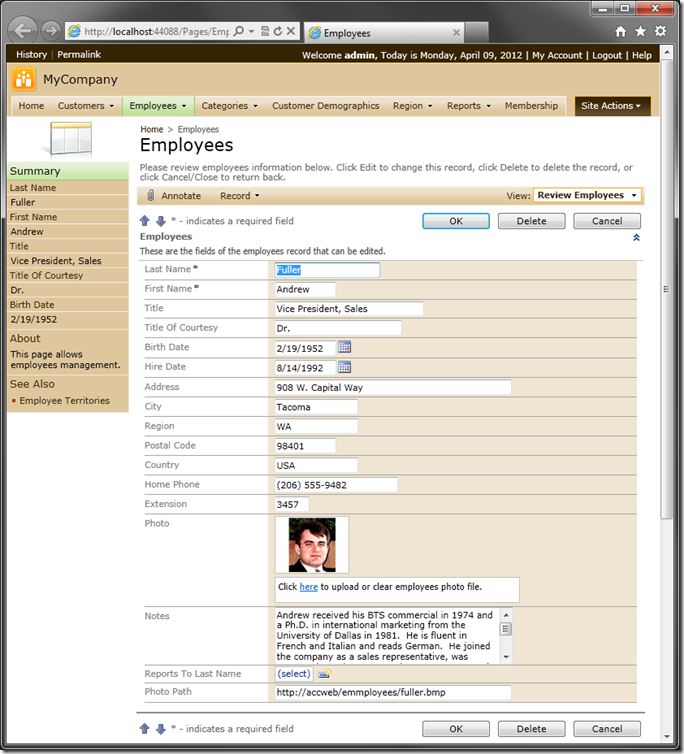Screen dimensions: 684x754
Task: Click the top Cancel button
Action: (x=607, y=221)
